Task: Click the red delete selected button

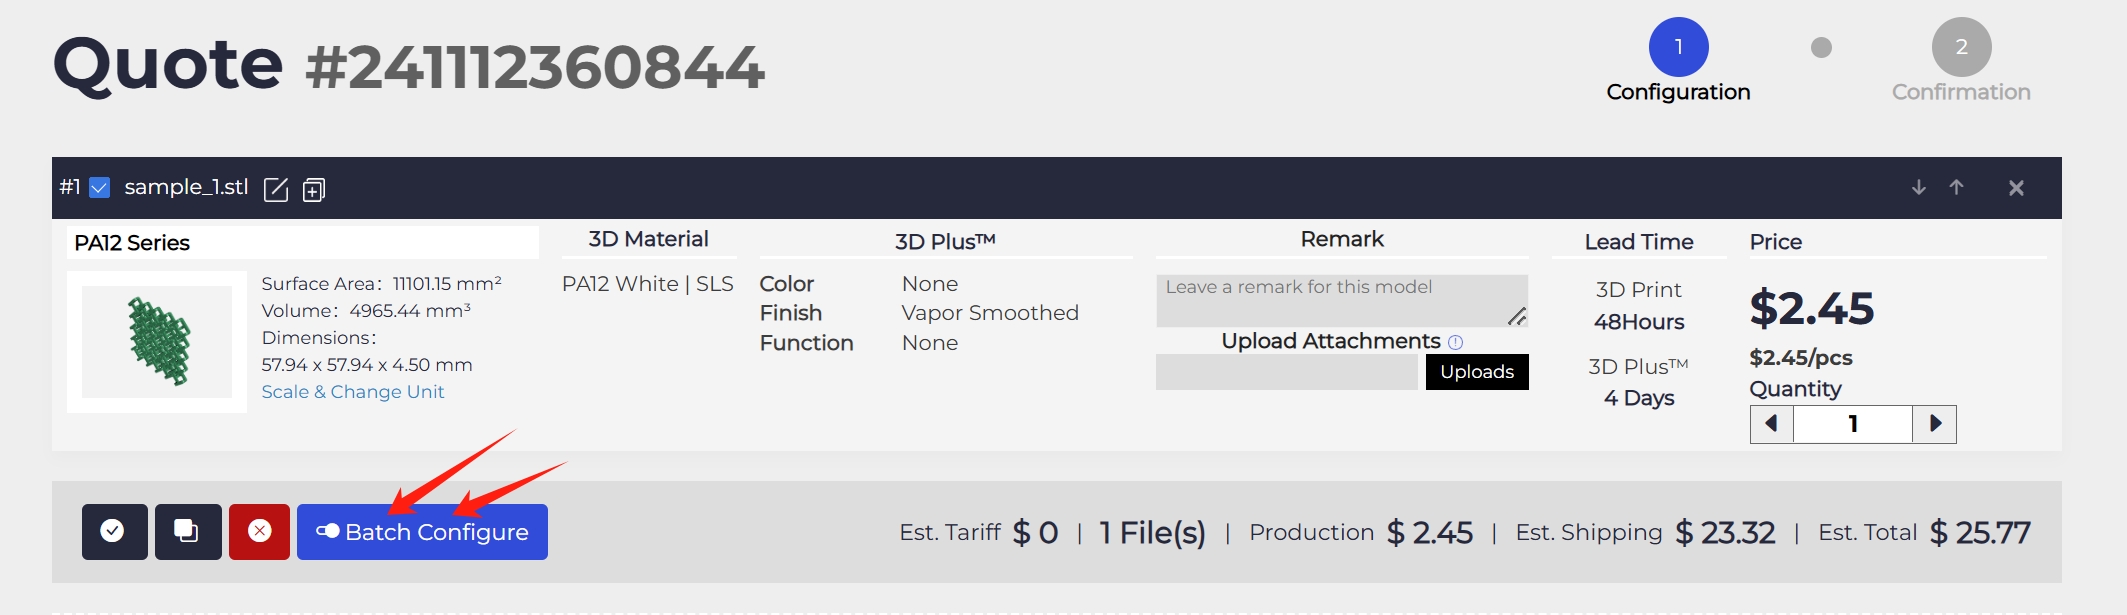Action: coord(259,531)
